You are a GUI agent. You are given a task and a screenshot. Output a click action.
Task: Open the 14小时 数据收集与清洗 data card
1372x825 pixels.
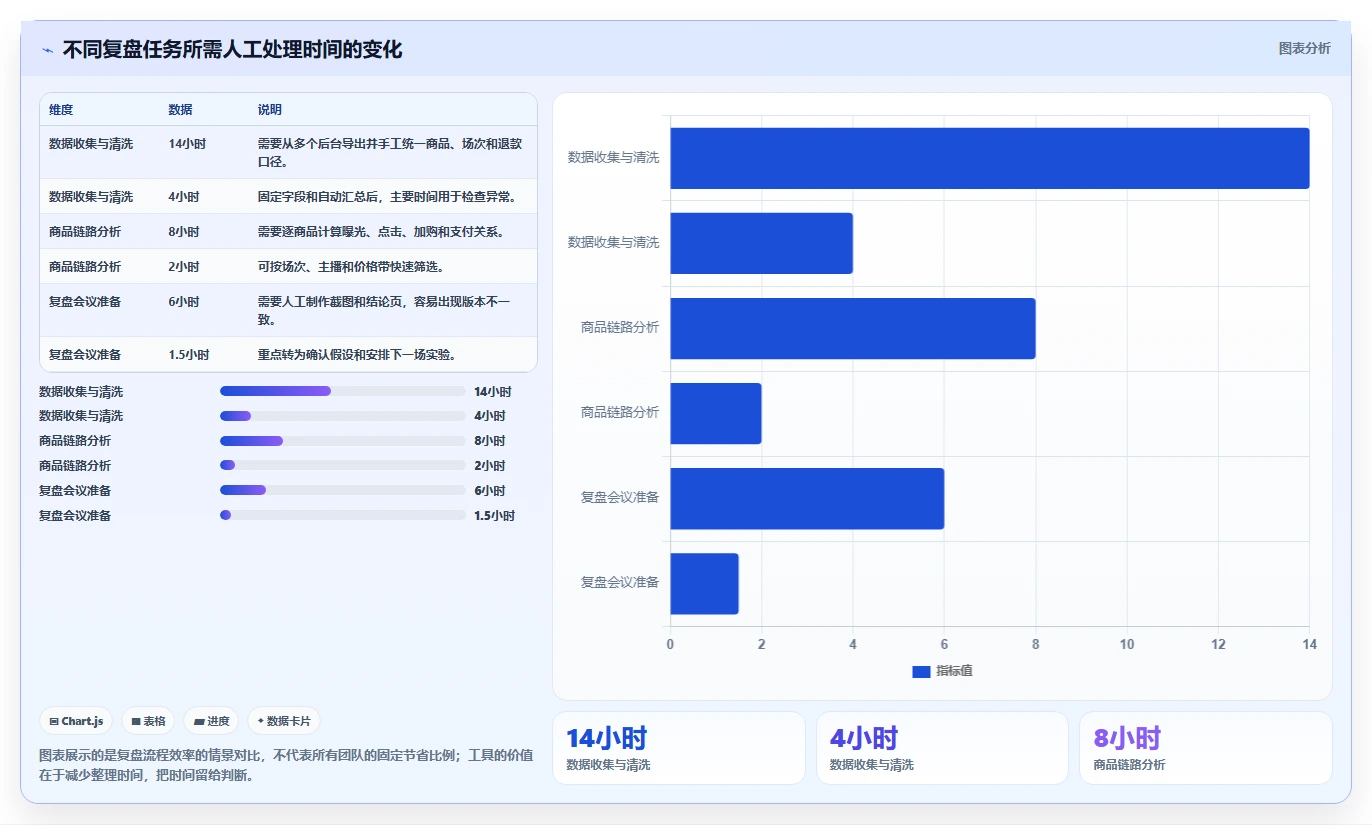coord(679,748)
